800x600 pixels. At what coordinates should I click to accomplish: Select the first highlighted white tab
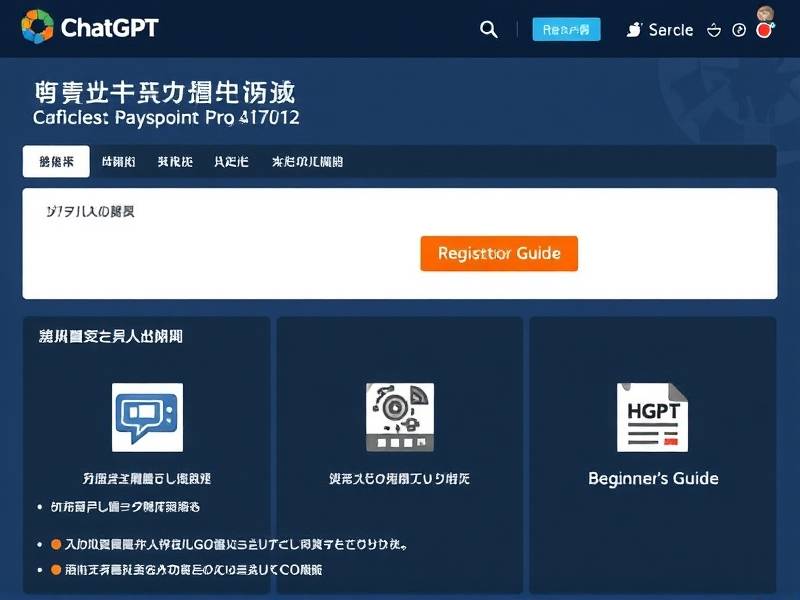pyautogui.click(x=56, y=161)
